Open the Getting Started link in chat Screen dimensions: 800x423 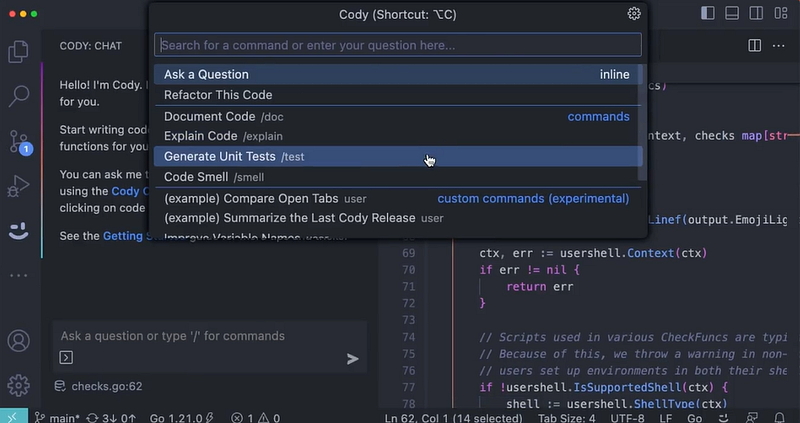pyautogui.click(x=126, y=236)
